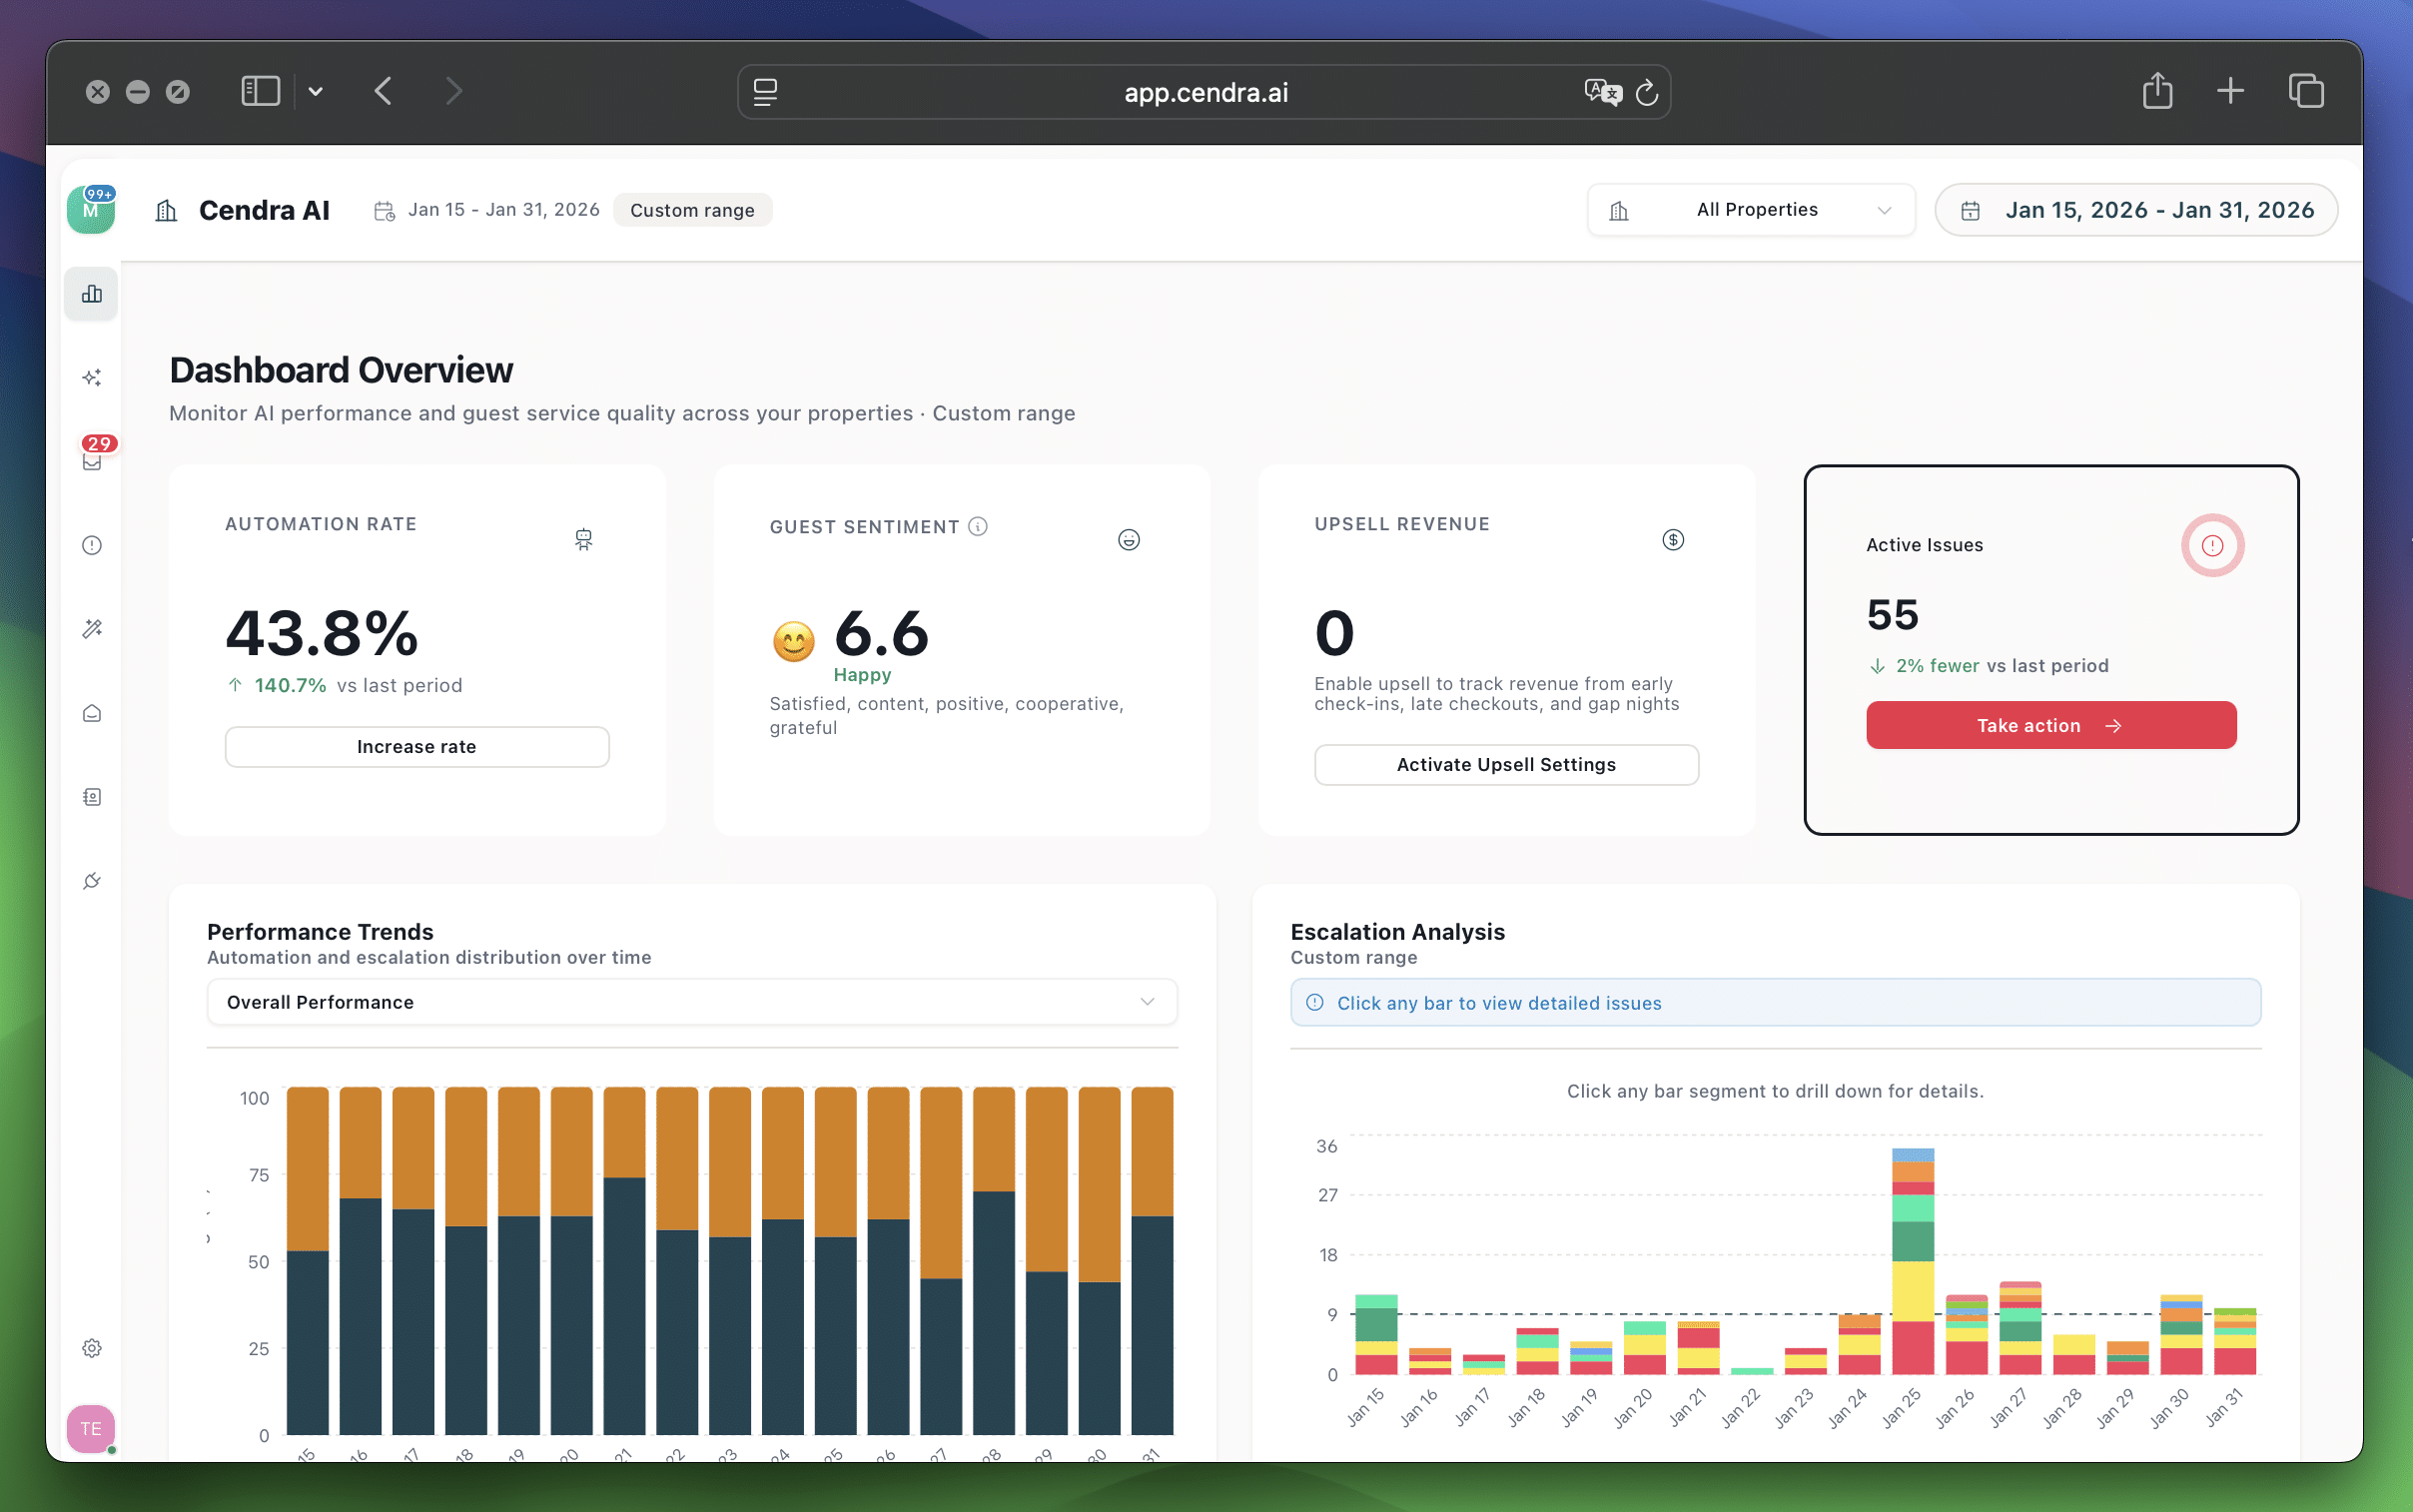Open the Jan 15 - Jan 31 date range picker
The image size is (2413, 1512).
coord(2136,210)
